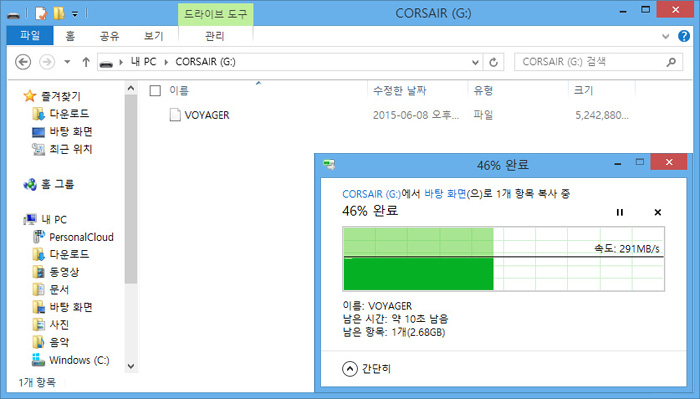Open the 사진 folder
Screen dimensions: 700x399
point(59,324)
